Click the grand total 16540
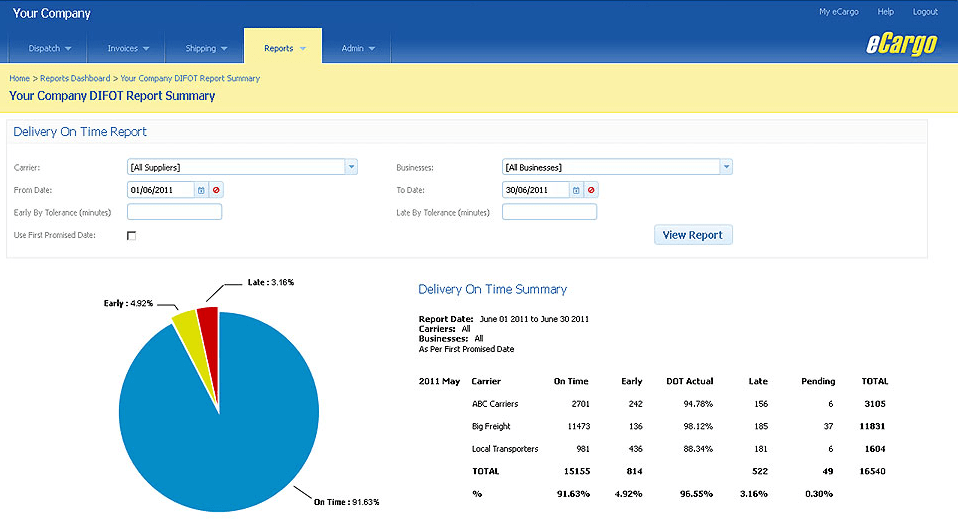The height and width of the screenshot is (527, 958). tap(872, 471)
